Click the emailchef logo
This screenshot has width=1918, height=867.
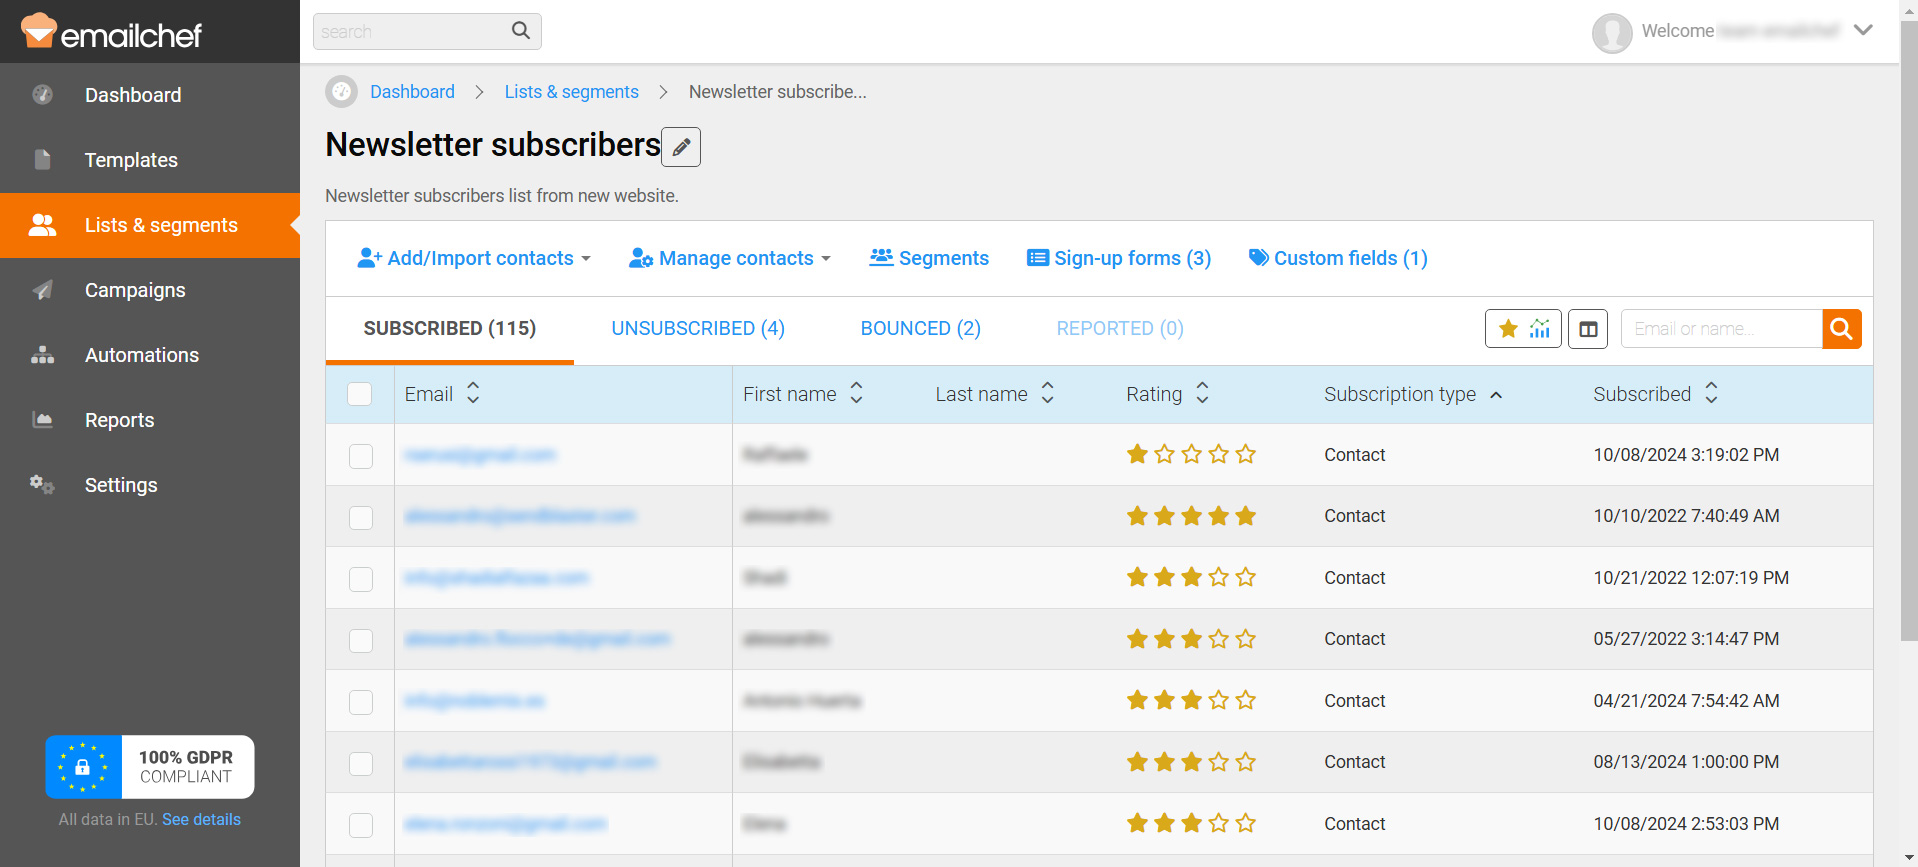tap(111, 32)
